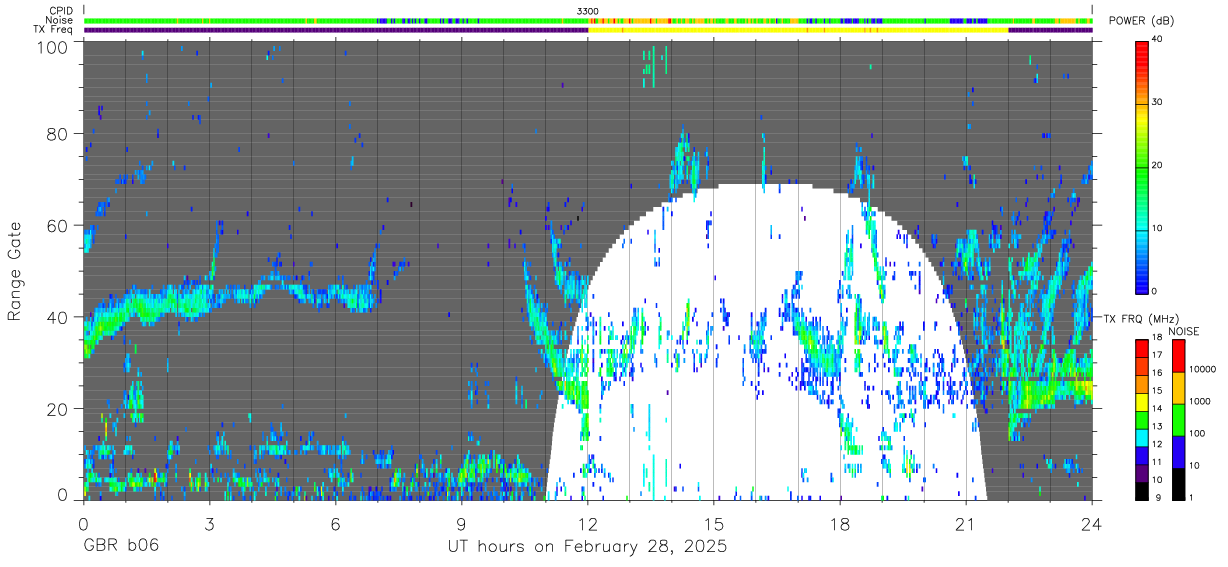This screenshot has width=1228, height=567.
Task: Click the UT hours on February 28, 2025 caption
Action: click(587, 548)
